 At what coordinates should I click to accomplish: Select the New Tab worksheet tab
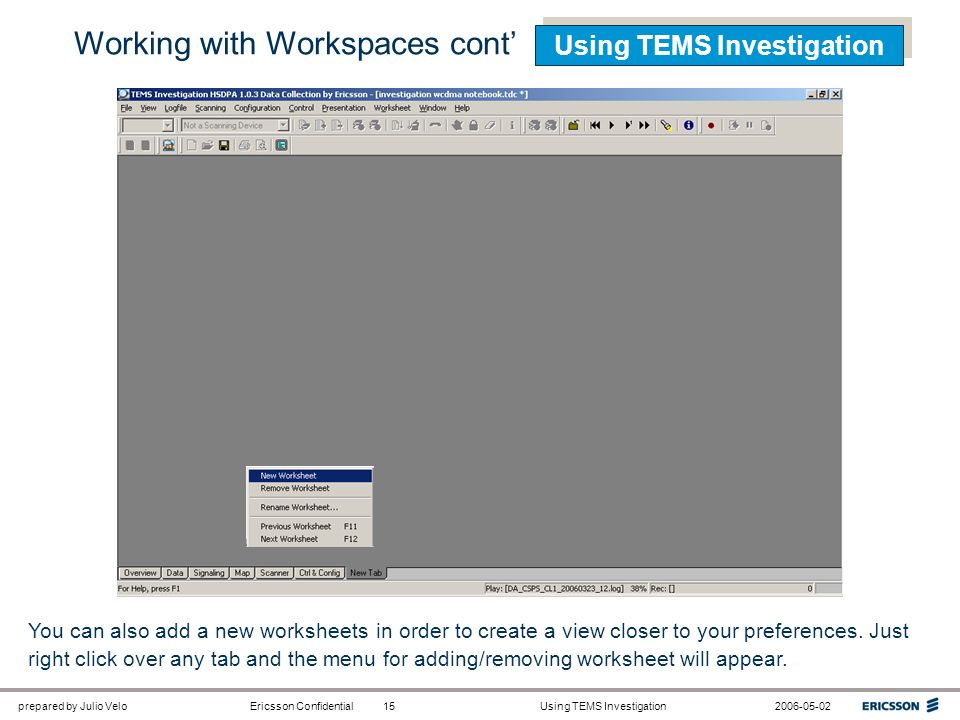point(366,573)
